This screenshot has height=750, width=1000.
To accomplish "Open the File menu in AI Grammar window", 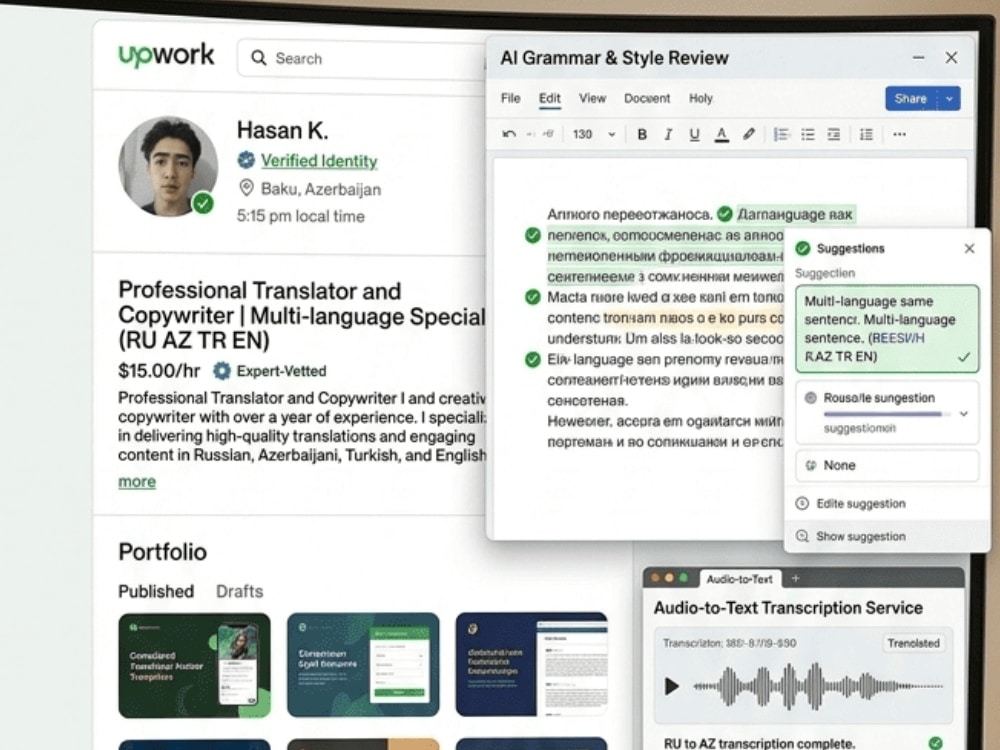I will 510,98.
